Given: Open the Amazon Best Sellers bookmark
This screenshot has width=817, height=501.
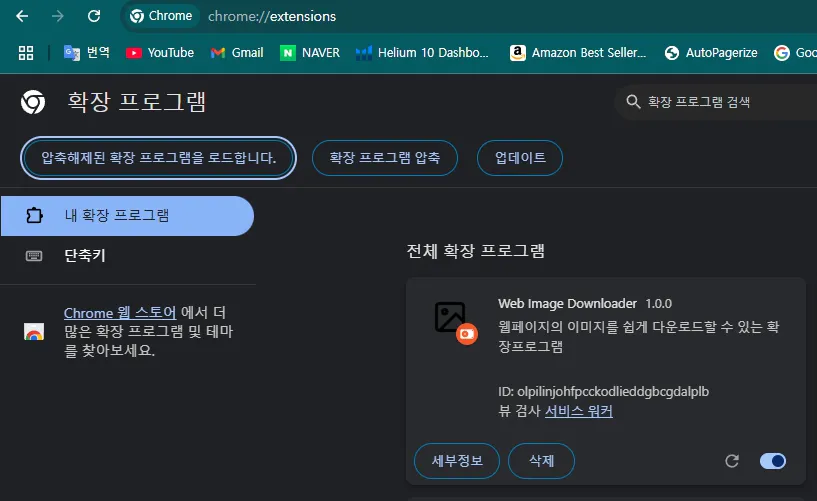Looking at the screenshot, I should tap(578, 53).
